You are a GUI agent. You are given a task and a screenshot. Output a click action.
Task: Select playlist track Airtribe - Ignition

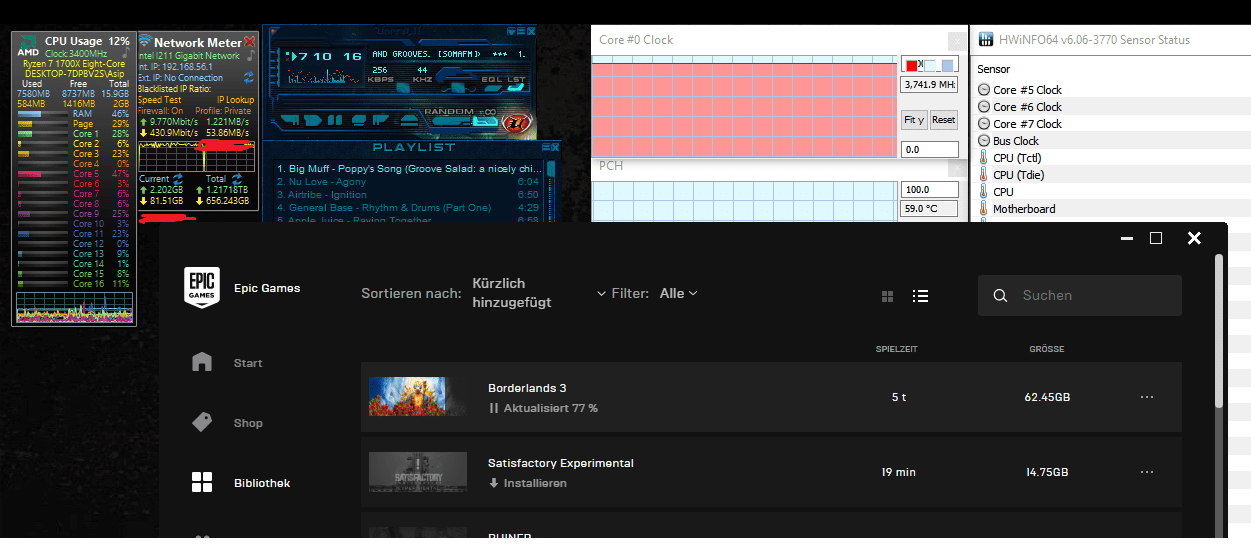pyautogui.click(x=408, y=195)
